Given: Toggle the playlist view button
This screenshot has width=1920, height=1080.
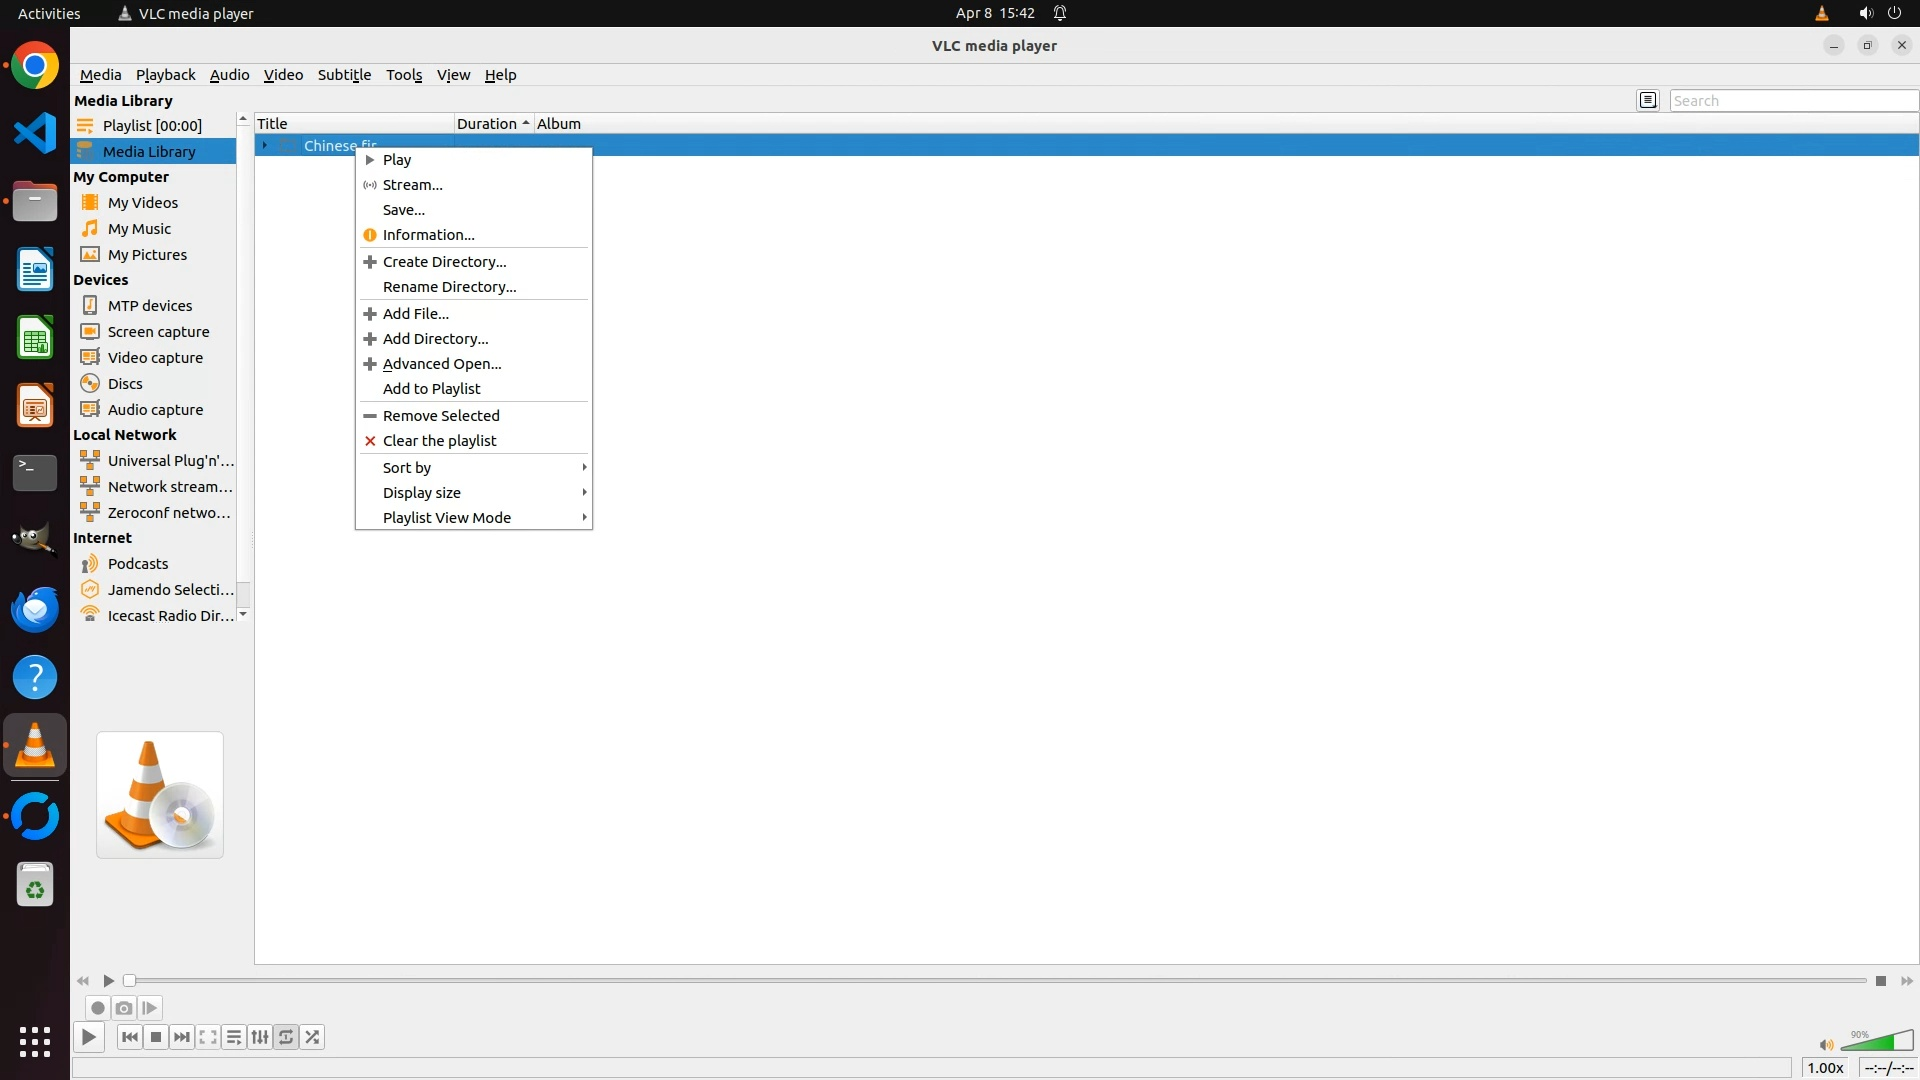Looking at the screenshot, I should [x=234, y=1037].
